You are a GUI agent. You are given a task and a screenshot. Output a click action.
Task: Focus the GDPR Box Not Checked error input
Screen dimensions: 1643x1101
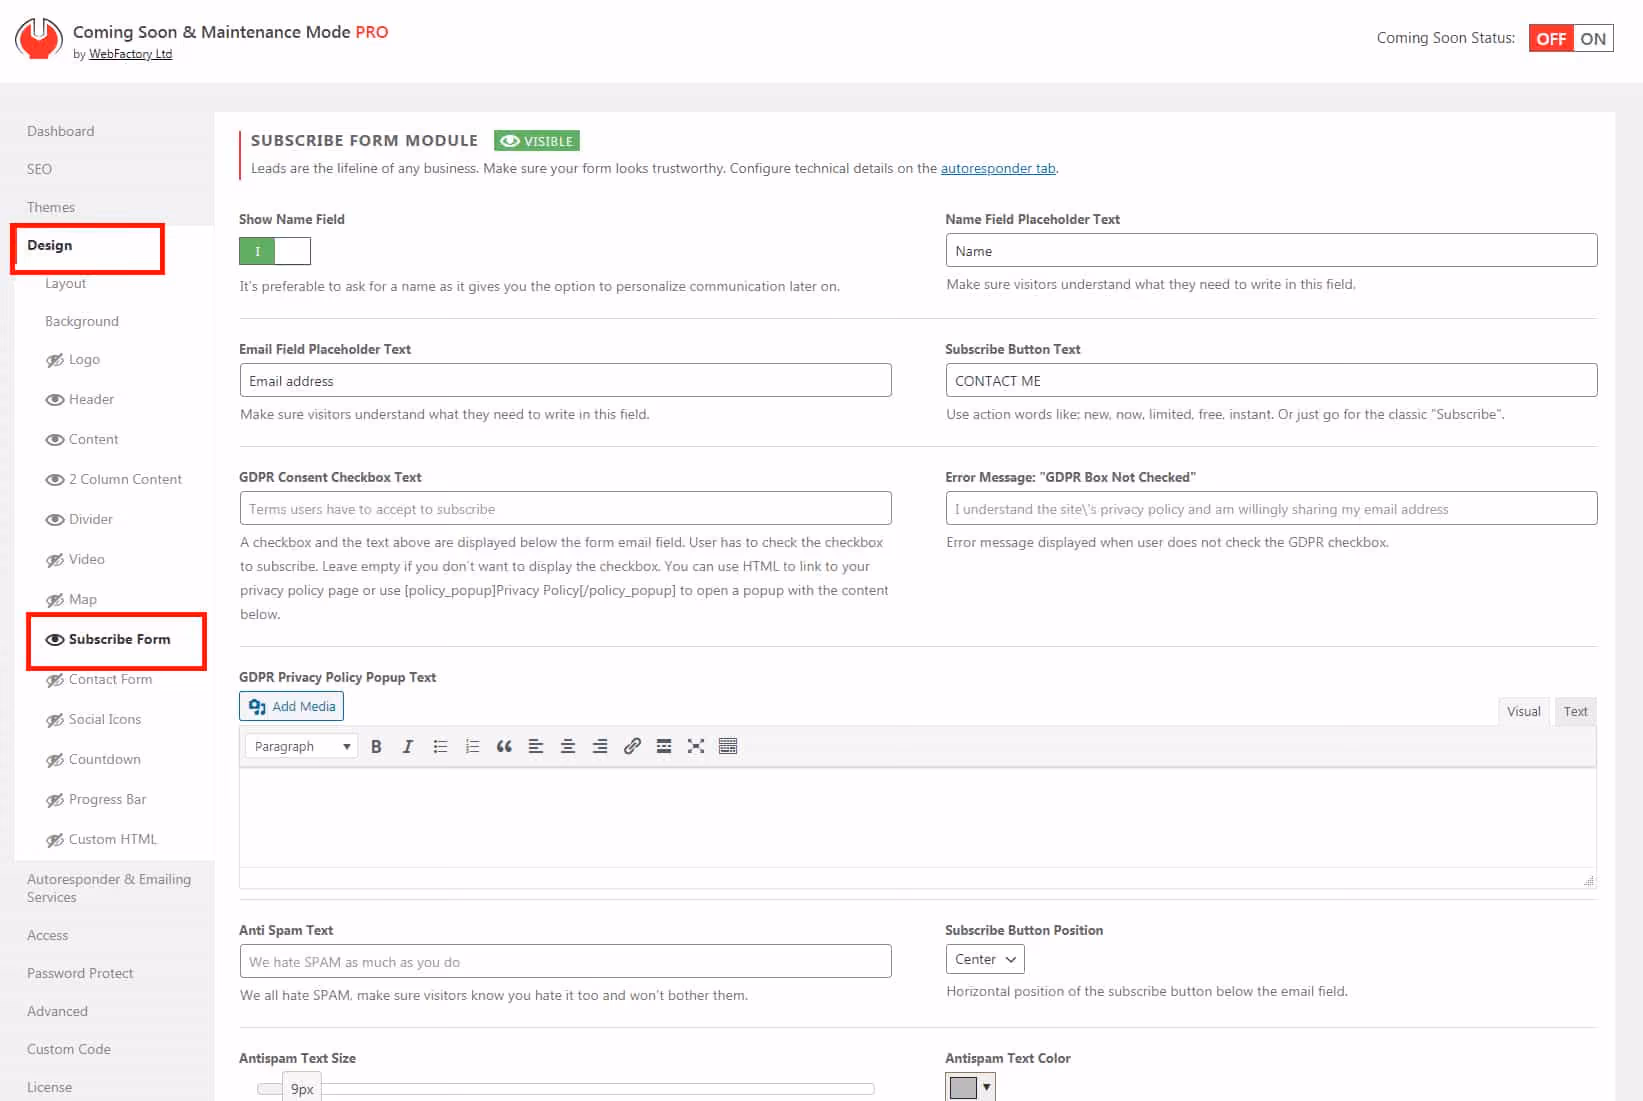pyautogui.click(x=1271, y=508)
